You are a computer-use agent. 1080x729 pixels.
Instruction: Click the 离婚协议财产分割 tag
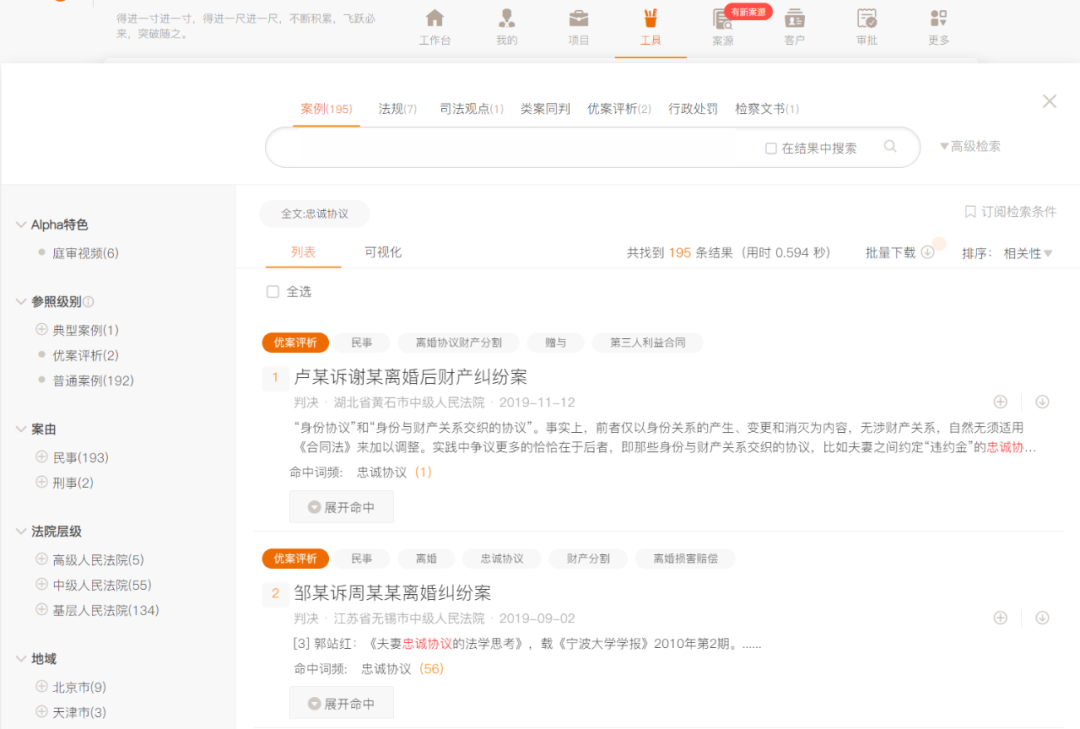[459, 342]
